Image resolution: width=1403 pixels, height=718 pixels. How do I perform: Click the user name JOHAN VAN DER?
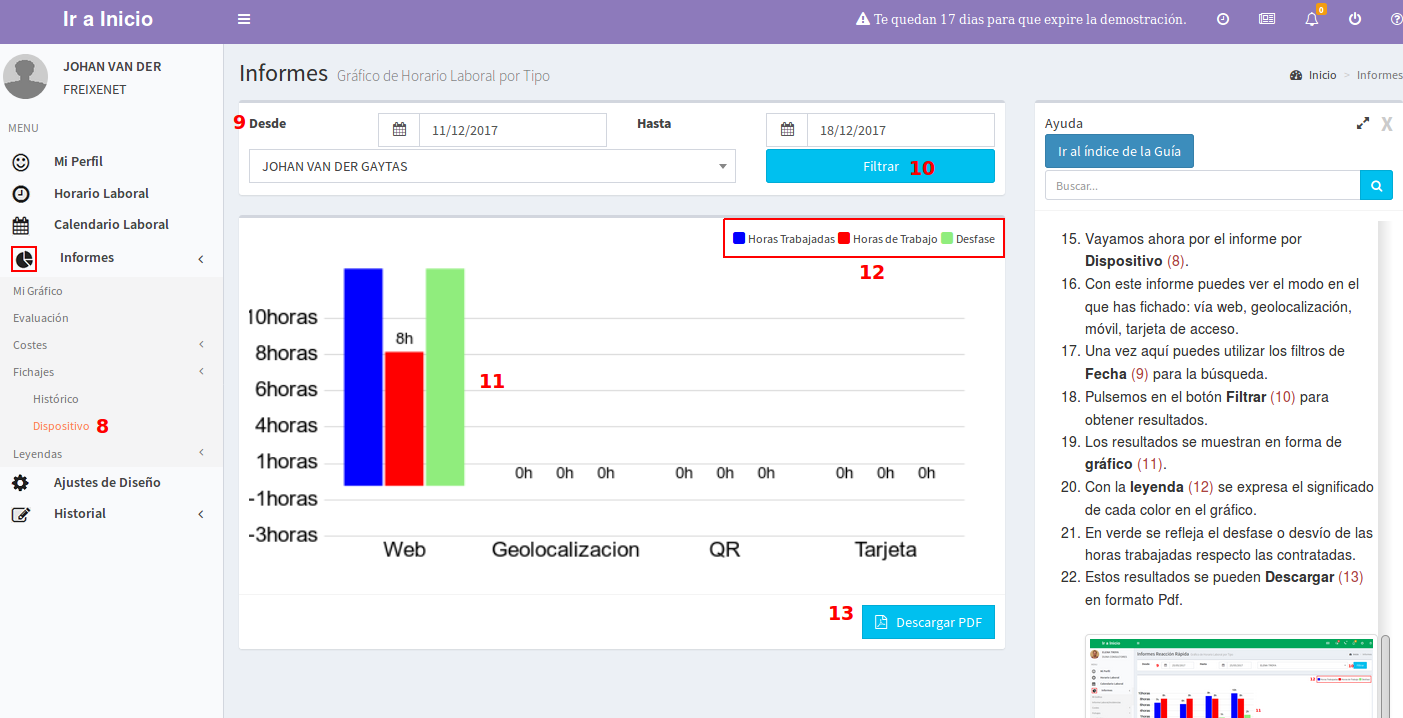click(x=112, y=67)
